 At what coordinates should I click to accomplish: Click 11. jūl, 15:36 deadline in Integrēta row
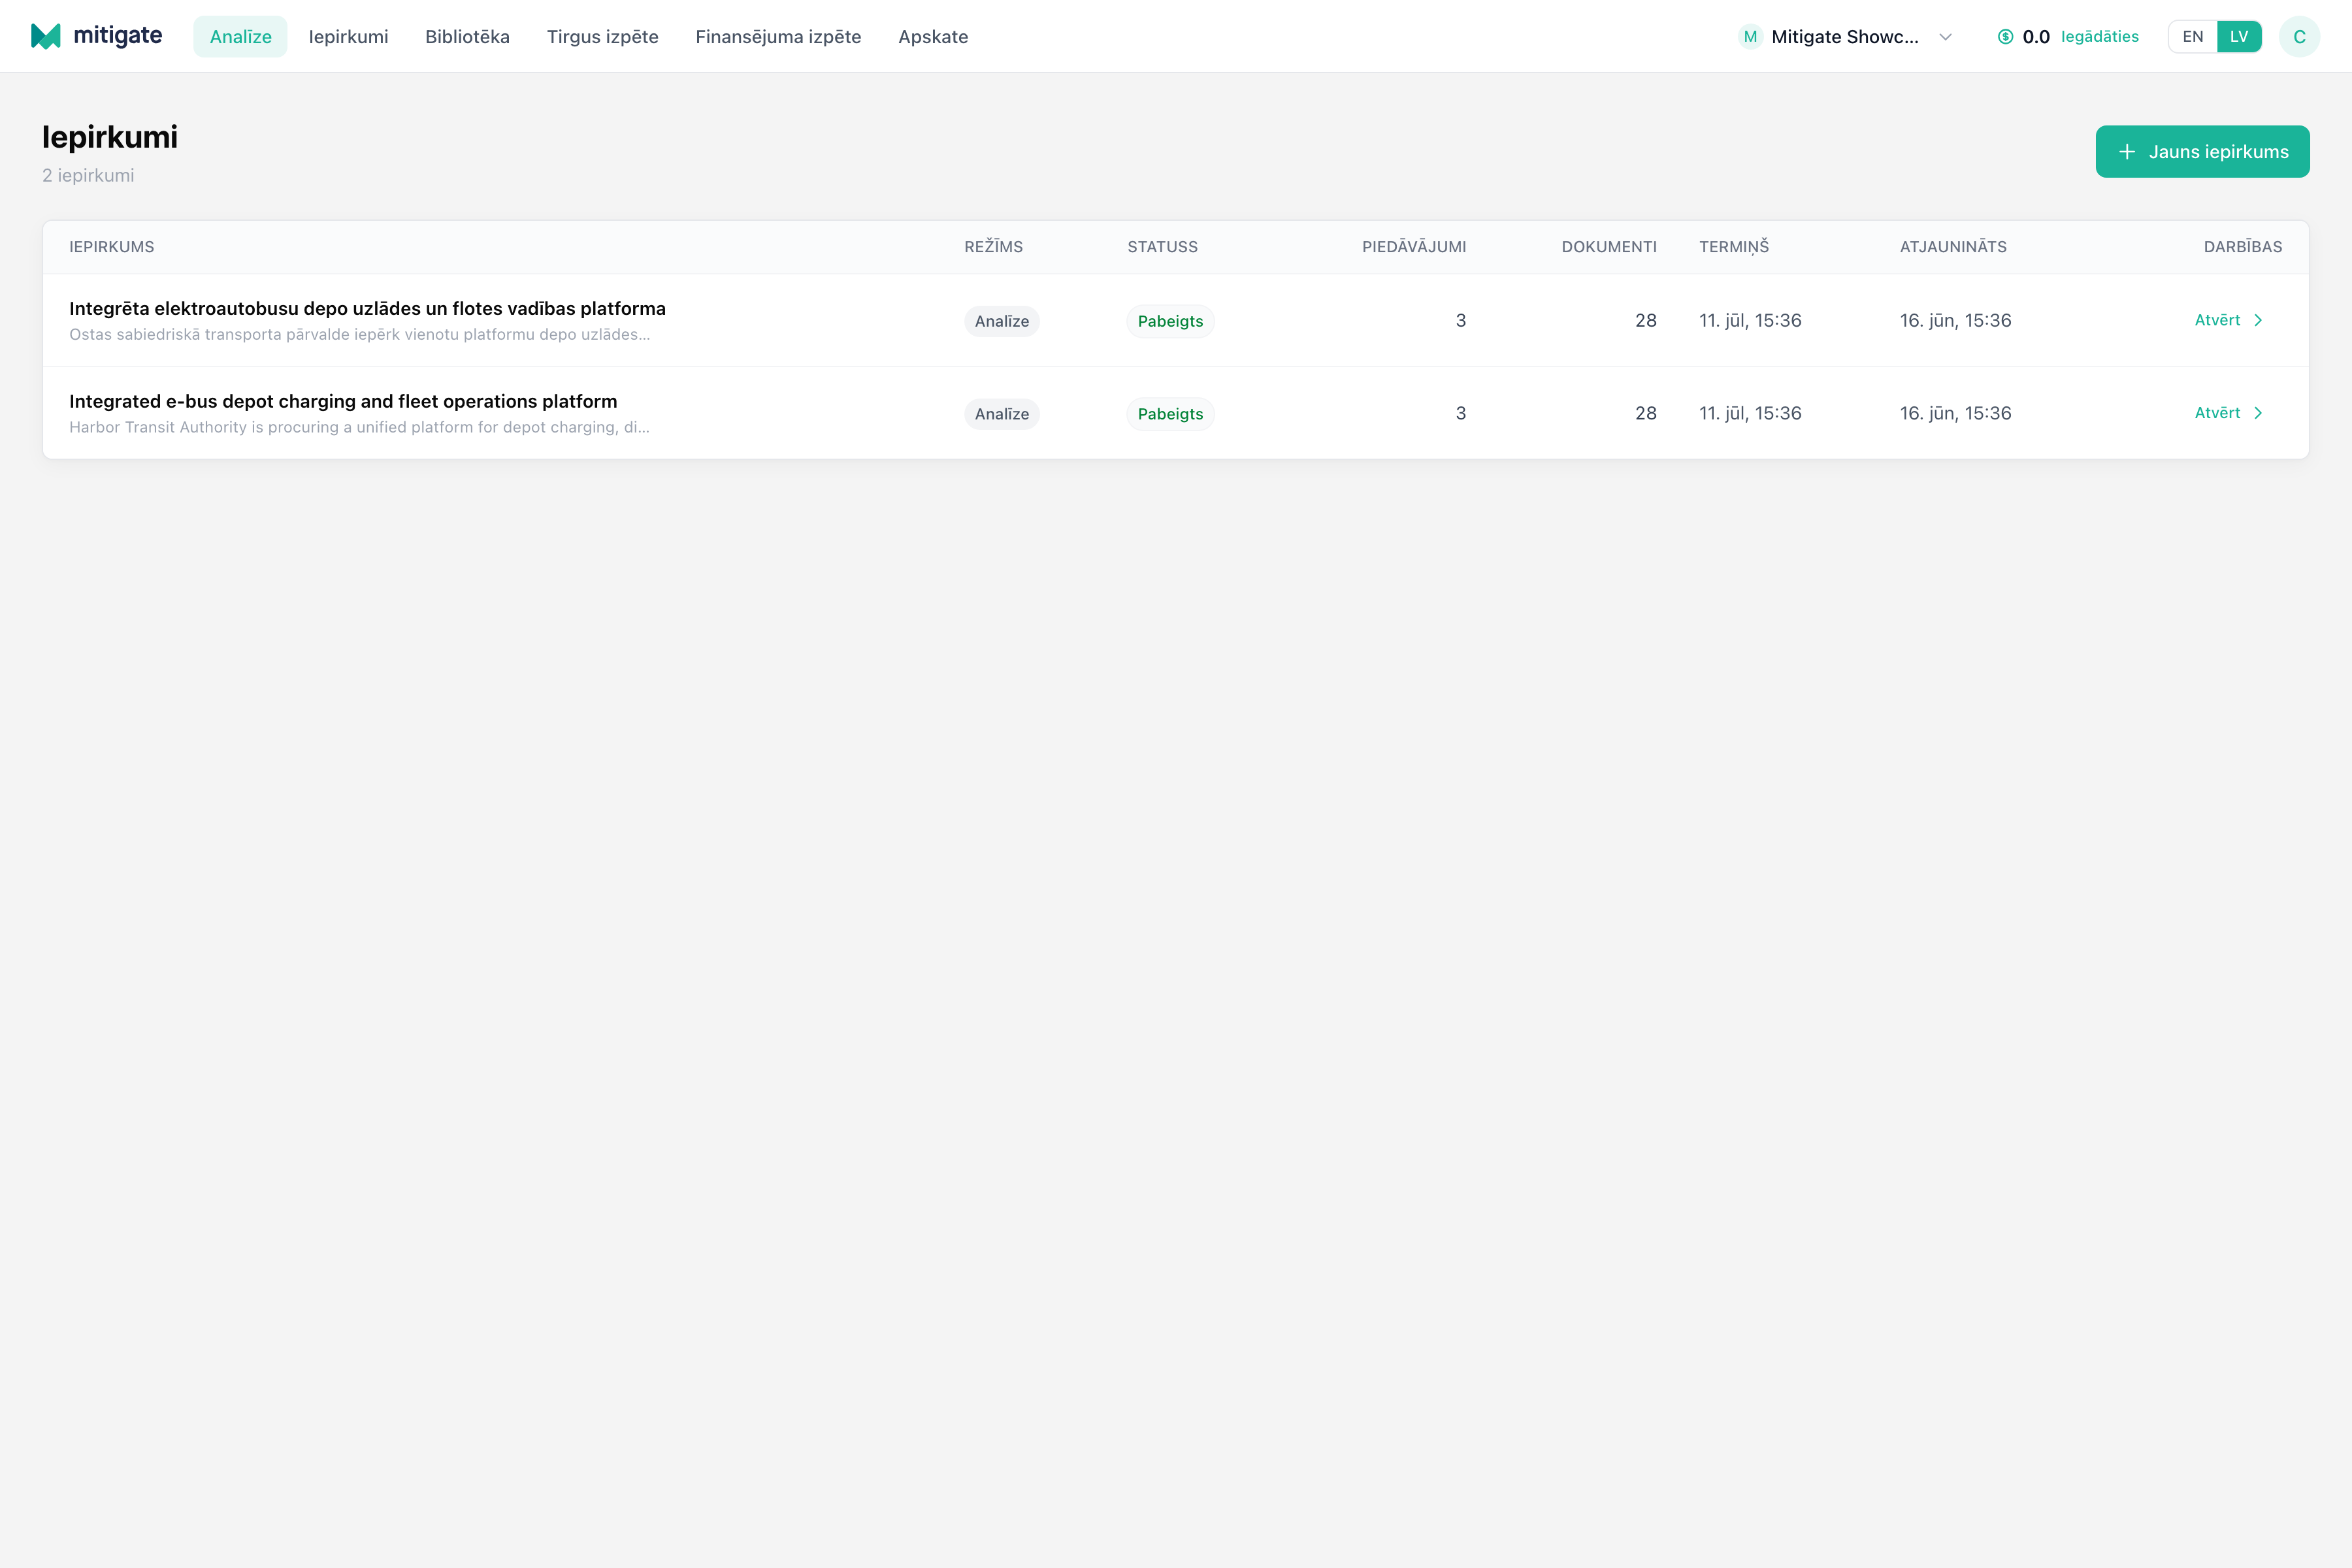[x=1750, y=320]
